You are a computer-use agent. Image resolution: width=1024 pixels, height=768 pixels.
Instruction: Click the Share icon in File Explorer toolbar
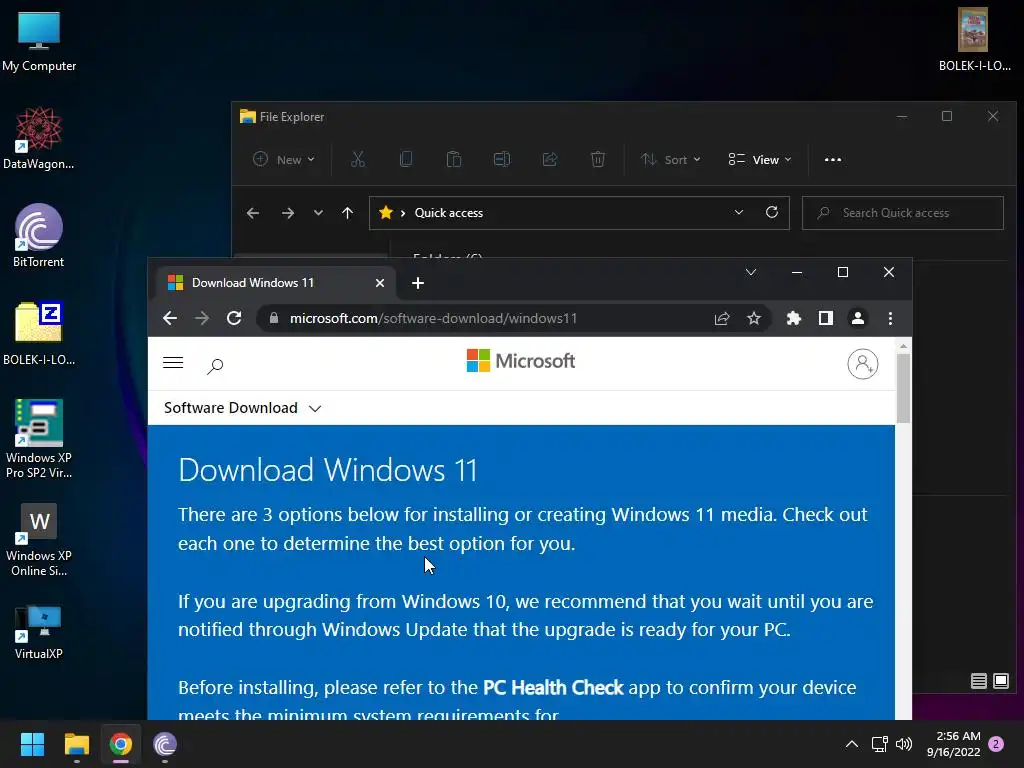(550, 159)
